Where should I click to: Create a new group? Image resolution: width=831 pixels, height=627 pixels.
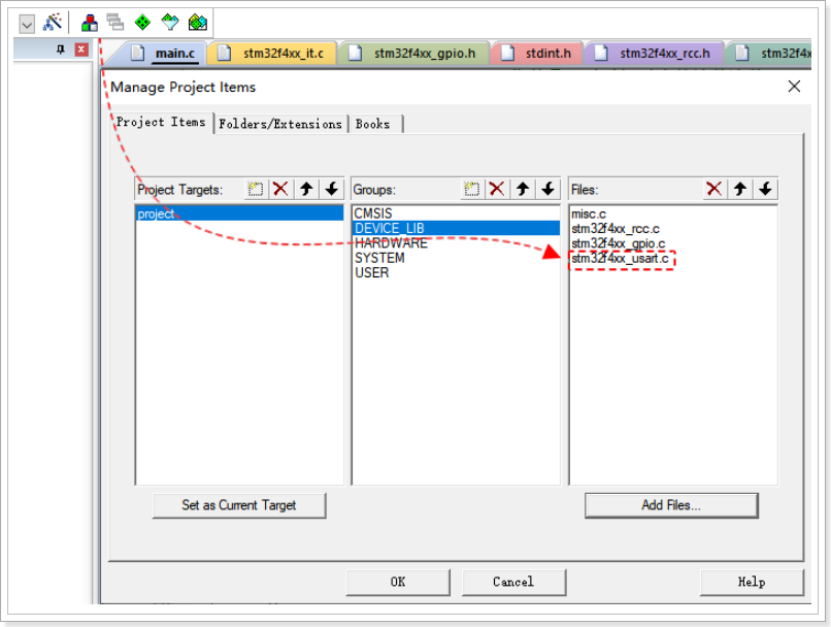(472, 189)
